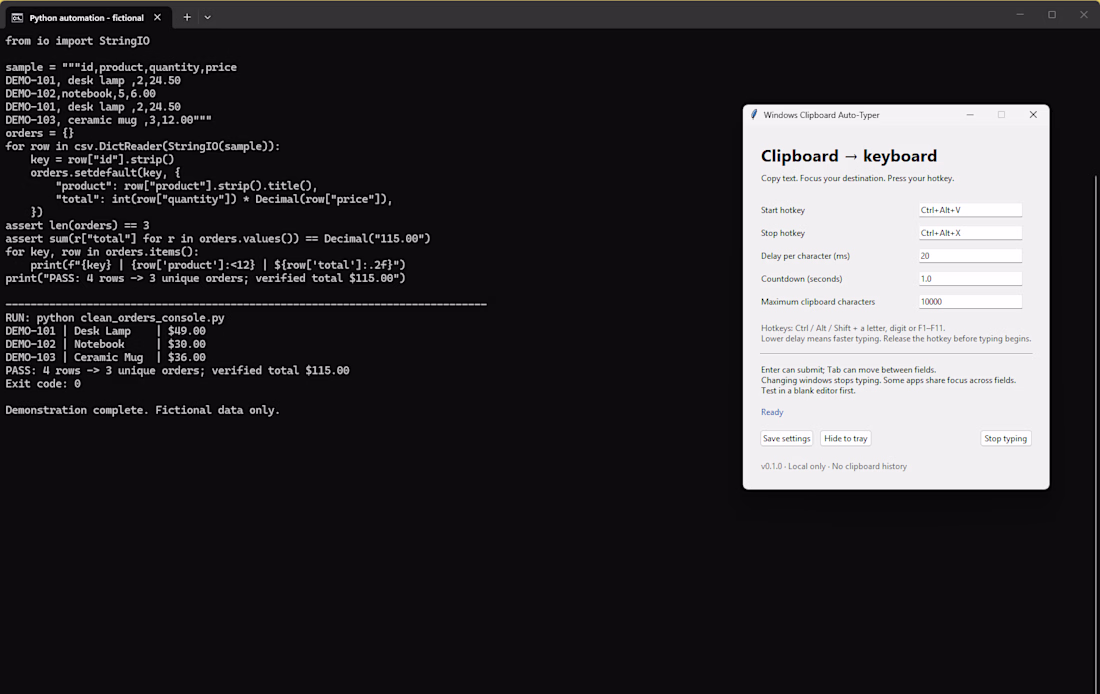Viewport: 1100px width, 694px height.
Task: Click the Ready status text
Action: coord(772,412)
